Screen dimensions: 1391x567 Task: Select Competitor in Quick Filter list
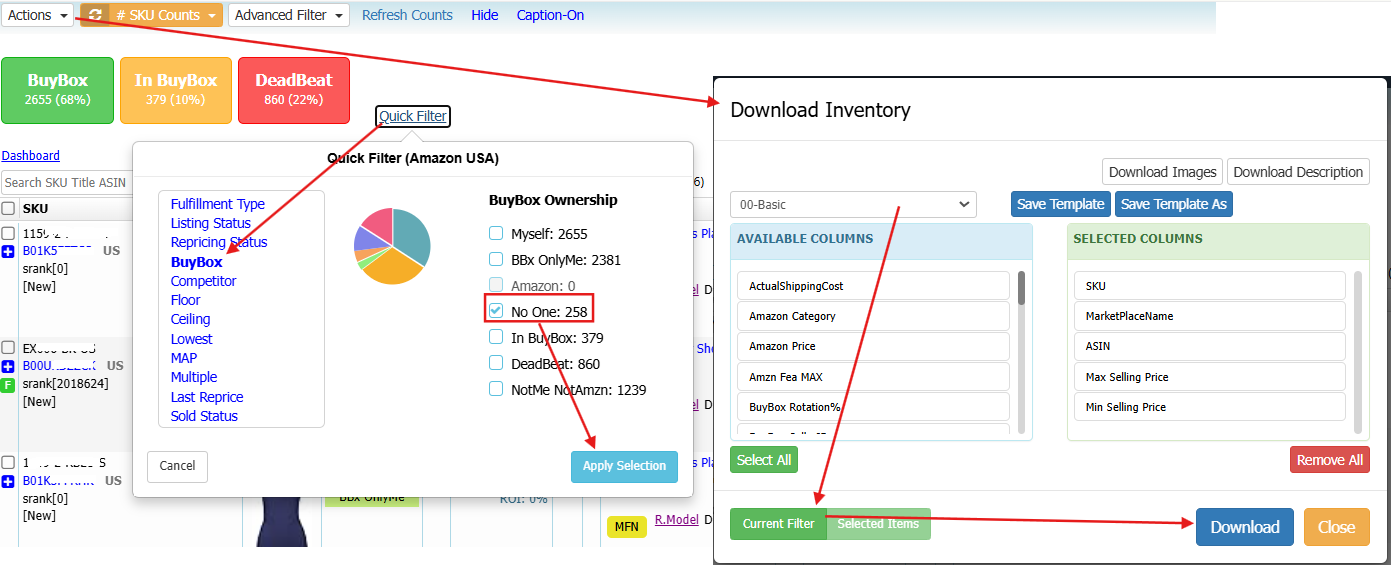click(x=203, y=281)
